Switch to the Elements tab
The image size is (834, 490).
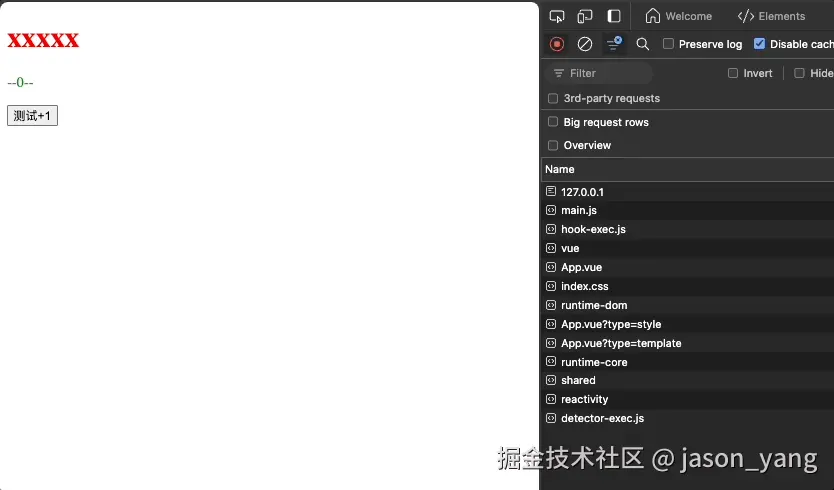[x=771, y=16]
